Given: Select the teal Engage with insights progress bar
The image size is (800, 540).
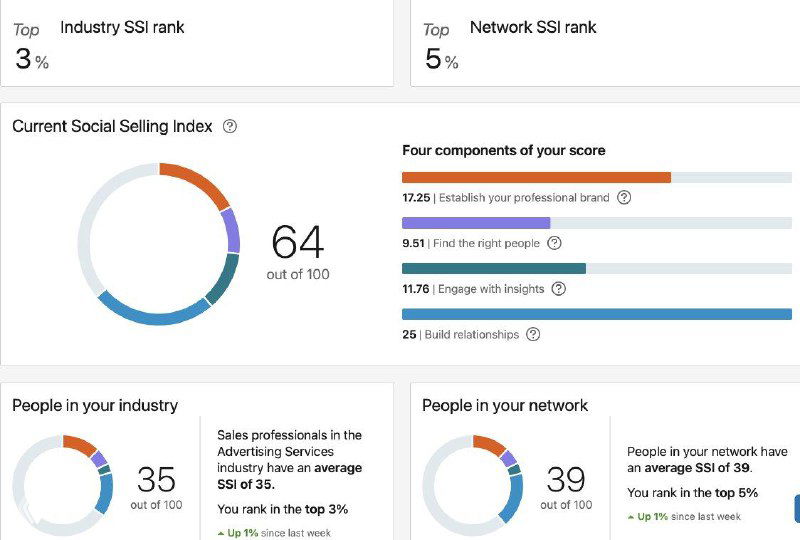Looking at the screenshot, I should tap(494, 269).
